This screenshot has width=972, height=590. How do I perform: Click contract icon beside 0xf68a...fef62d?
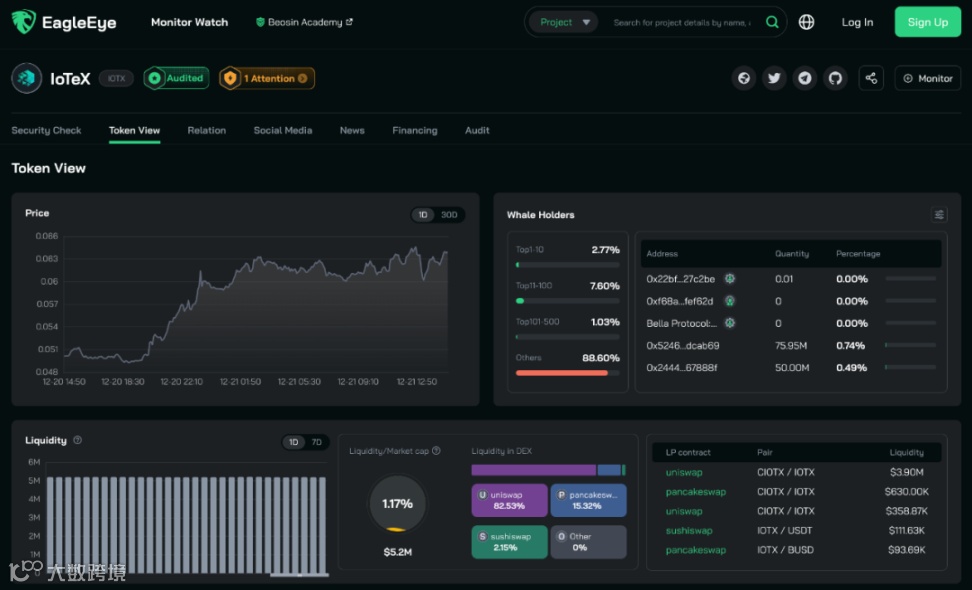click(x=730, y=301)
